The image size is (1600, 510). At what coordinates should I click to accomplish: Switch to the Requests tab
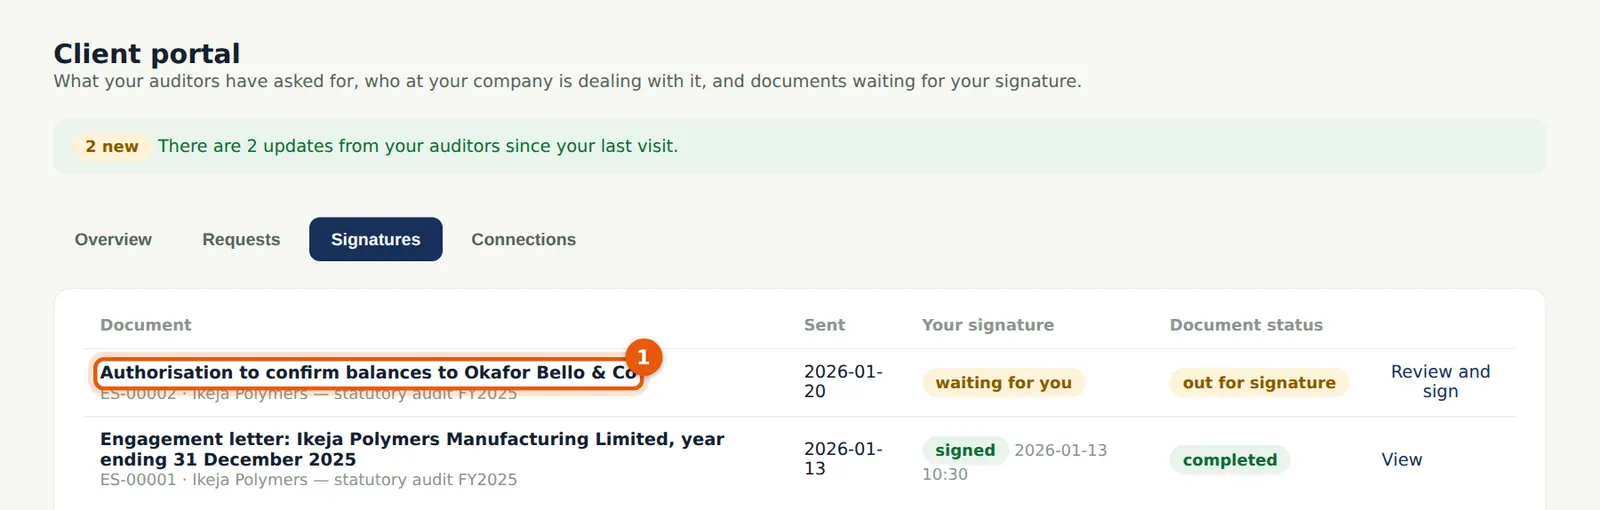(x=241, y=239)
